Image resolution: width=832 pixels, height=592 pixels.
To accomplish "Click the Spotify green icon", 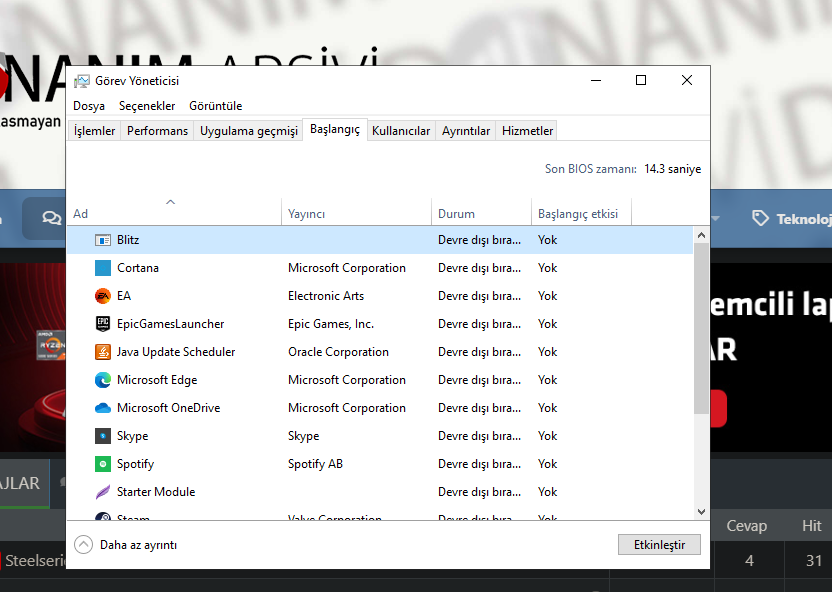I will point(102,464).
